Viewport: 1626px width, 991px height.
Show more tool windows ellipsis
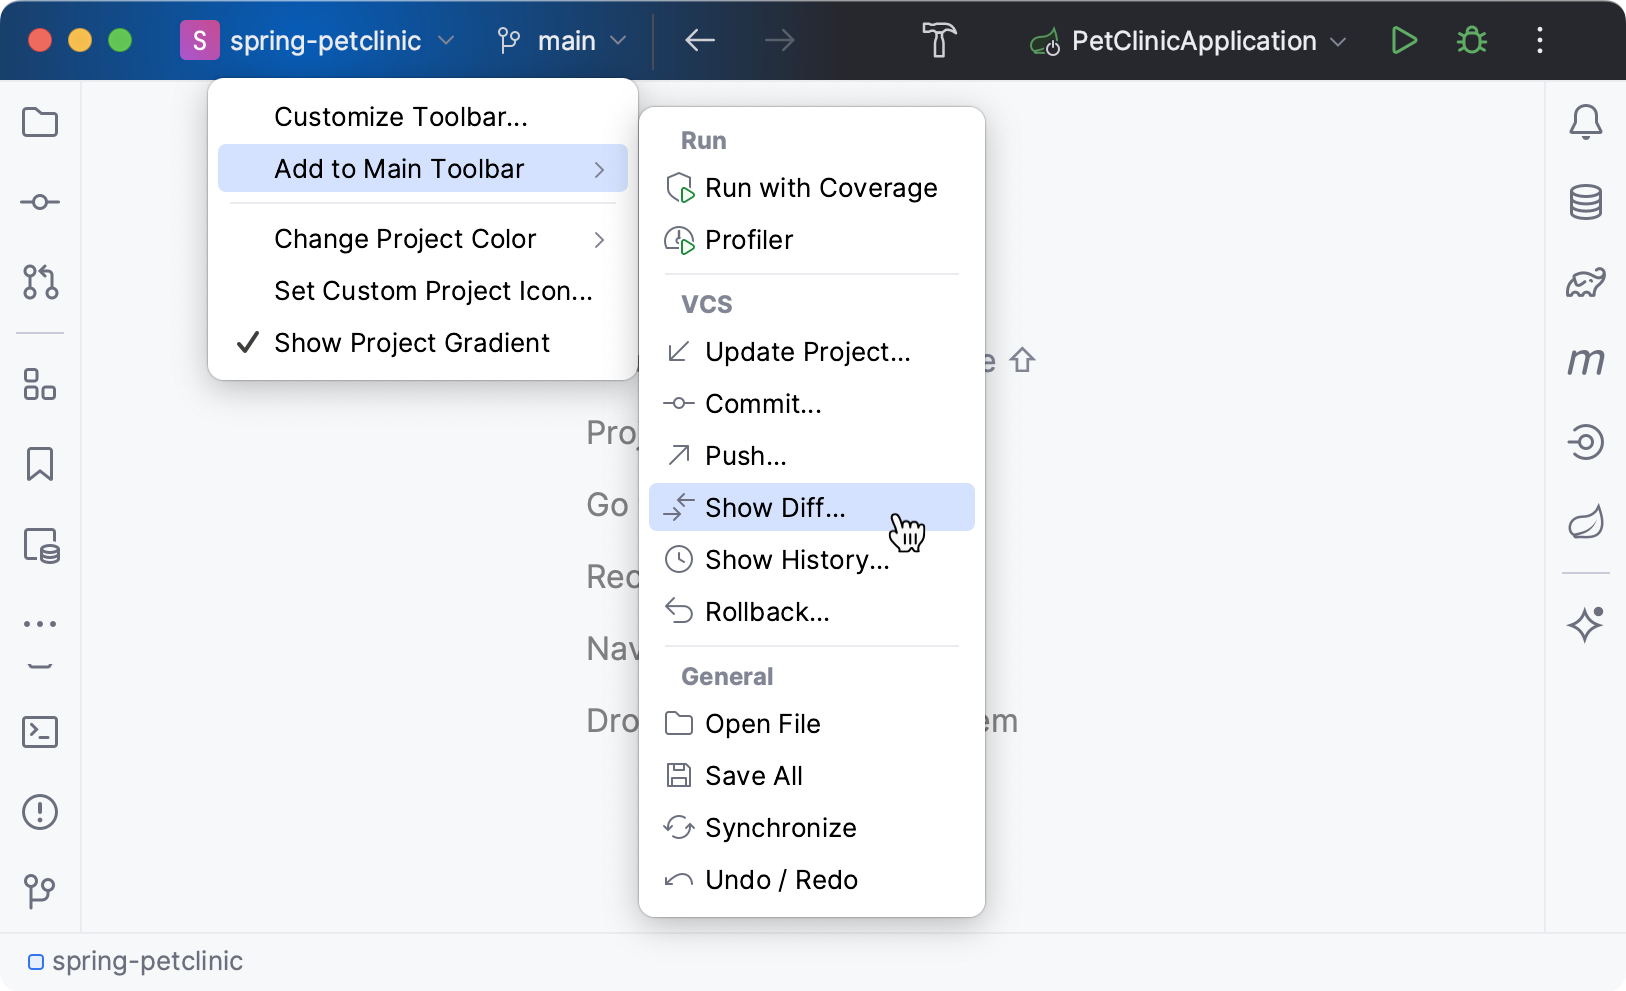(x=40, y=624)
